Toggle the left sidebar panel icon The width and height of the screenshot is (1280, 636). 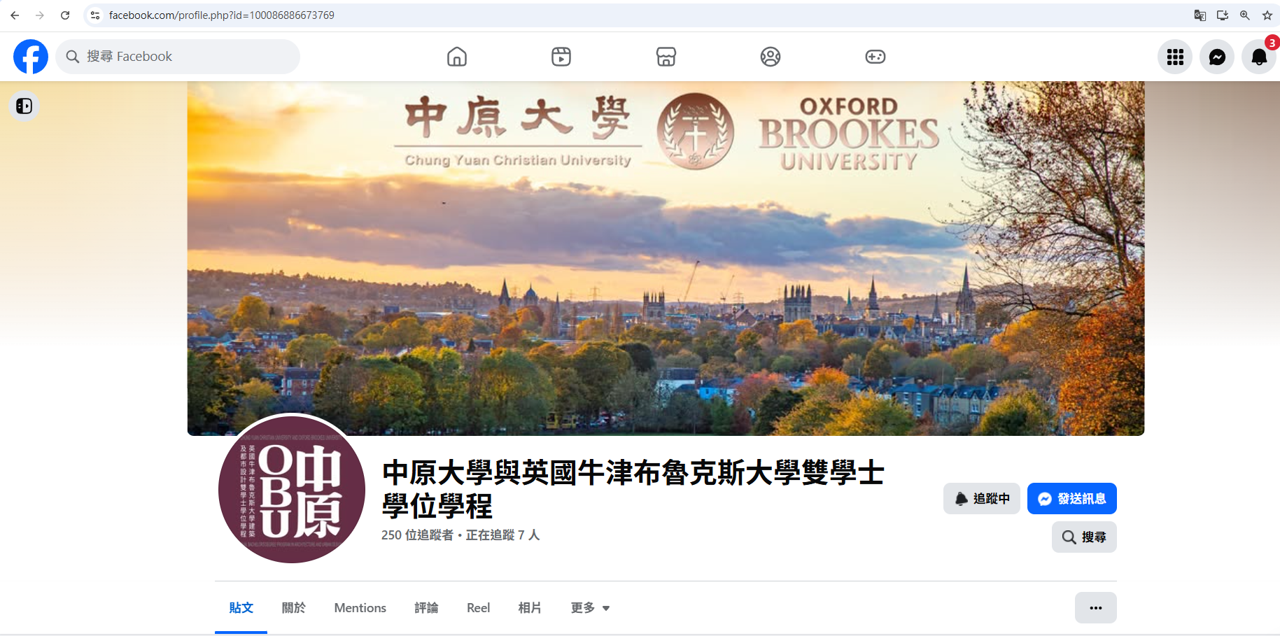coord(24,106)
